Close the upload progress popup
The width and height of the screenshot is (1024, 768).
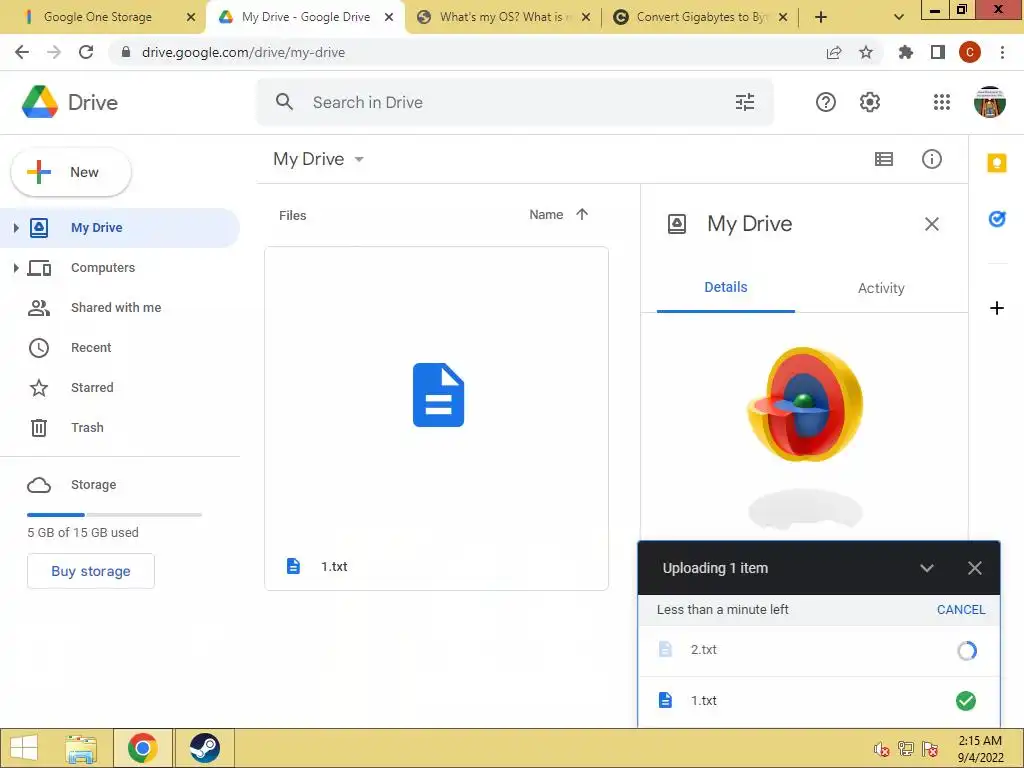[974, 568]
